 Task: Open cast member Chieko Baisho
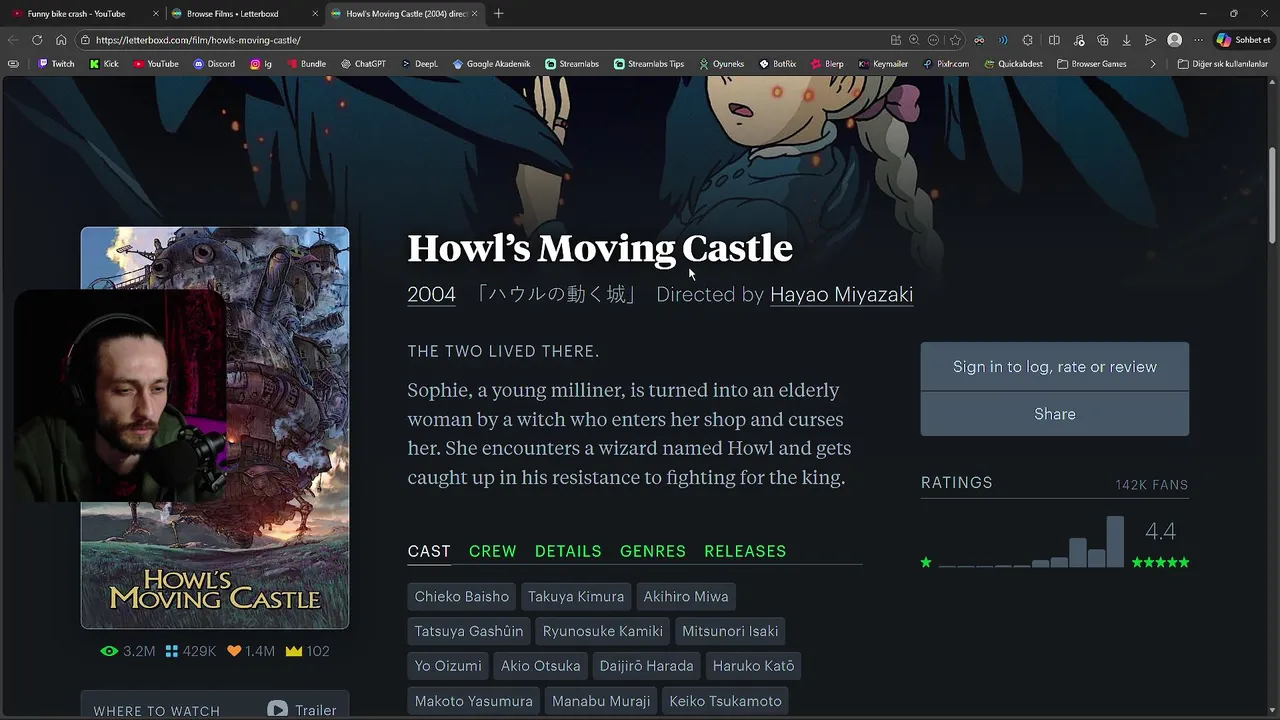(x=462, y=597)
